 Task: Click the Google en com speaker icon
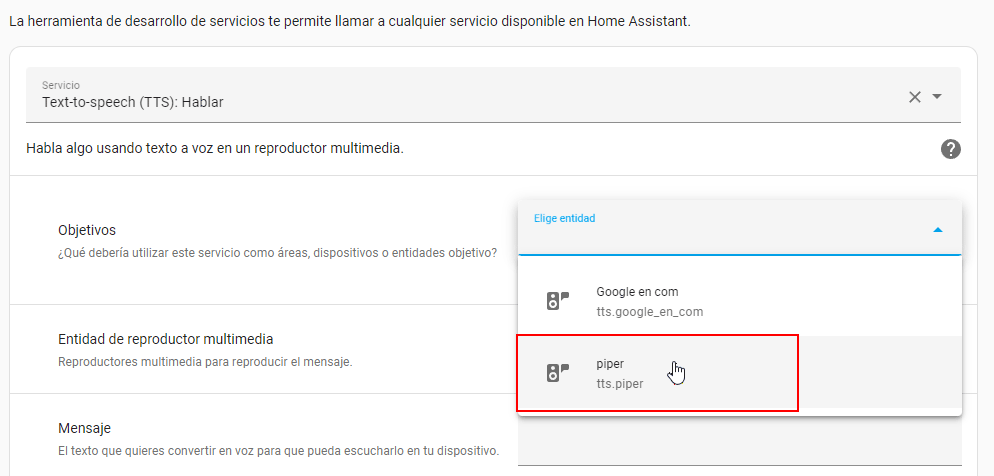557,301
